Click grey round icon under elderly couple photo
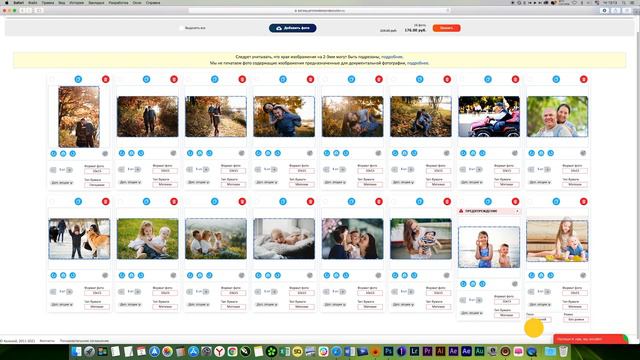The image size is (640, 360). click(583, 153)
